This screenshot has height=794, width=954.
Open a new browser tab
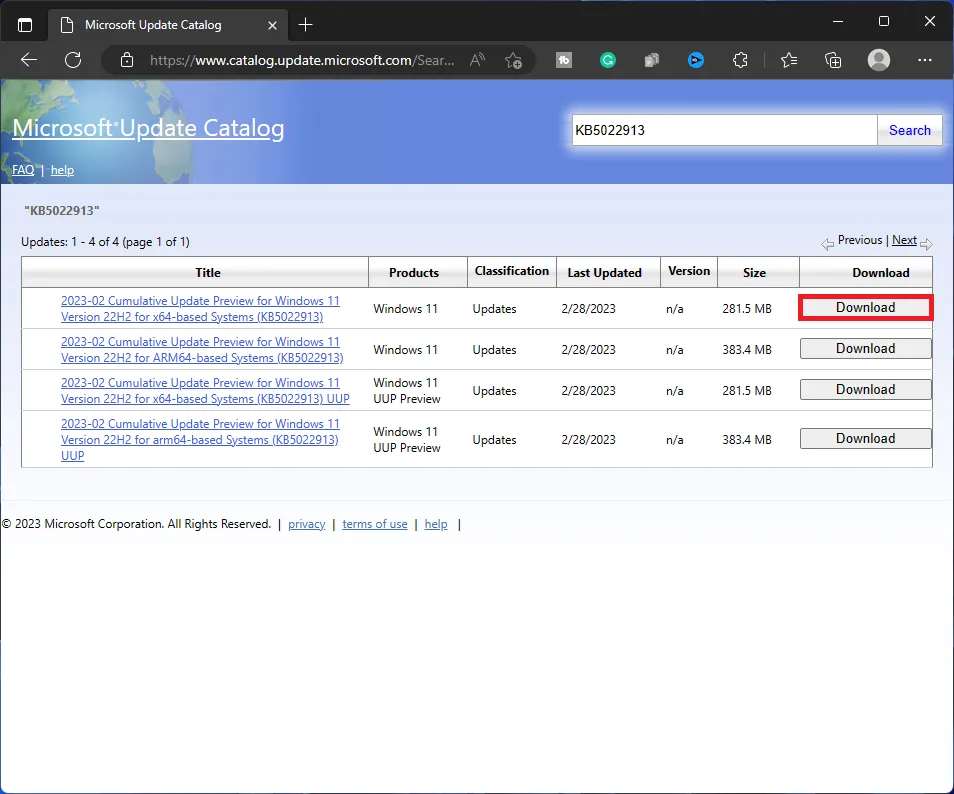tap(305, 25)
